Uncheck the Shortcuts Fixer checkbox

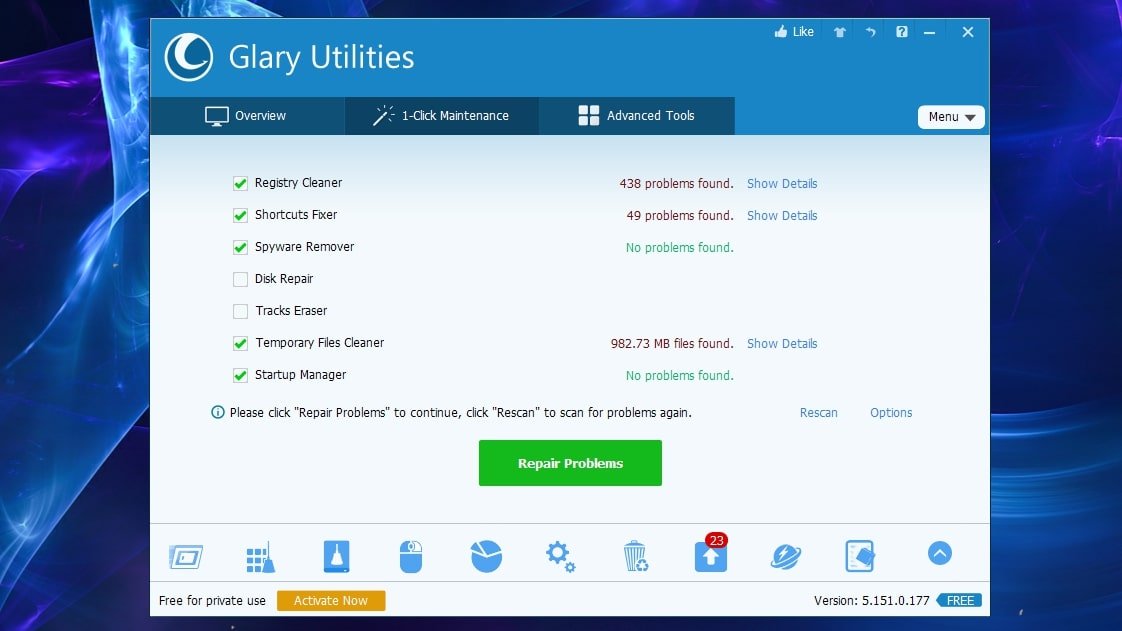click(240, 215)
